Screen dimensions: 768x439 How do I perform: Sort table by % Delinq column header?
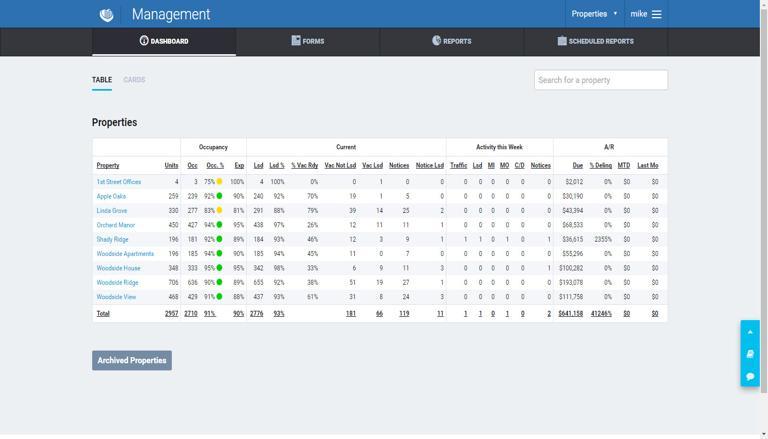600,166
